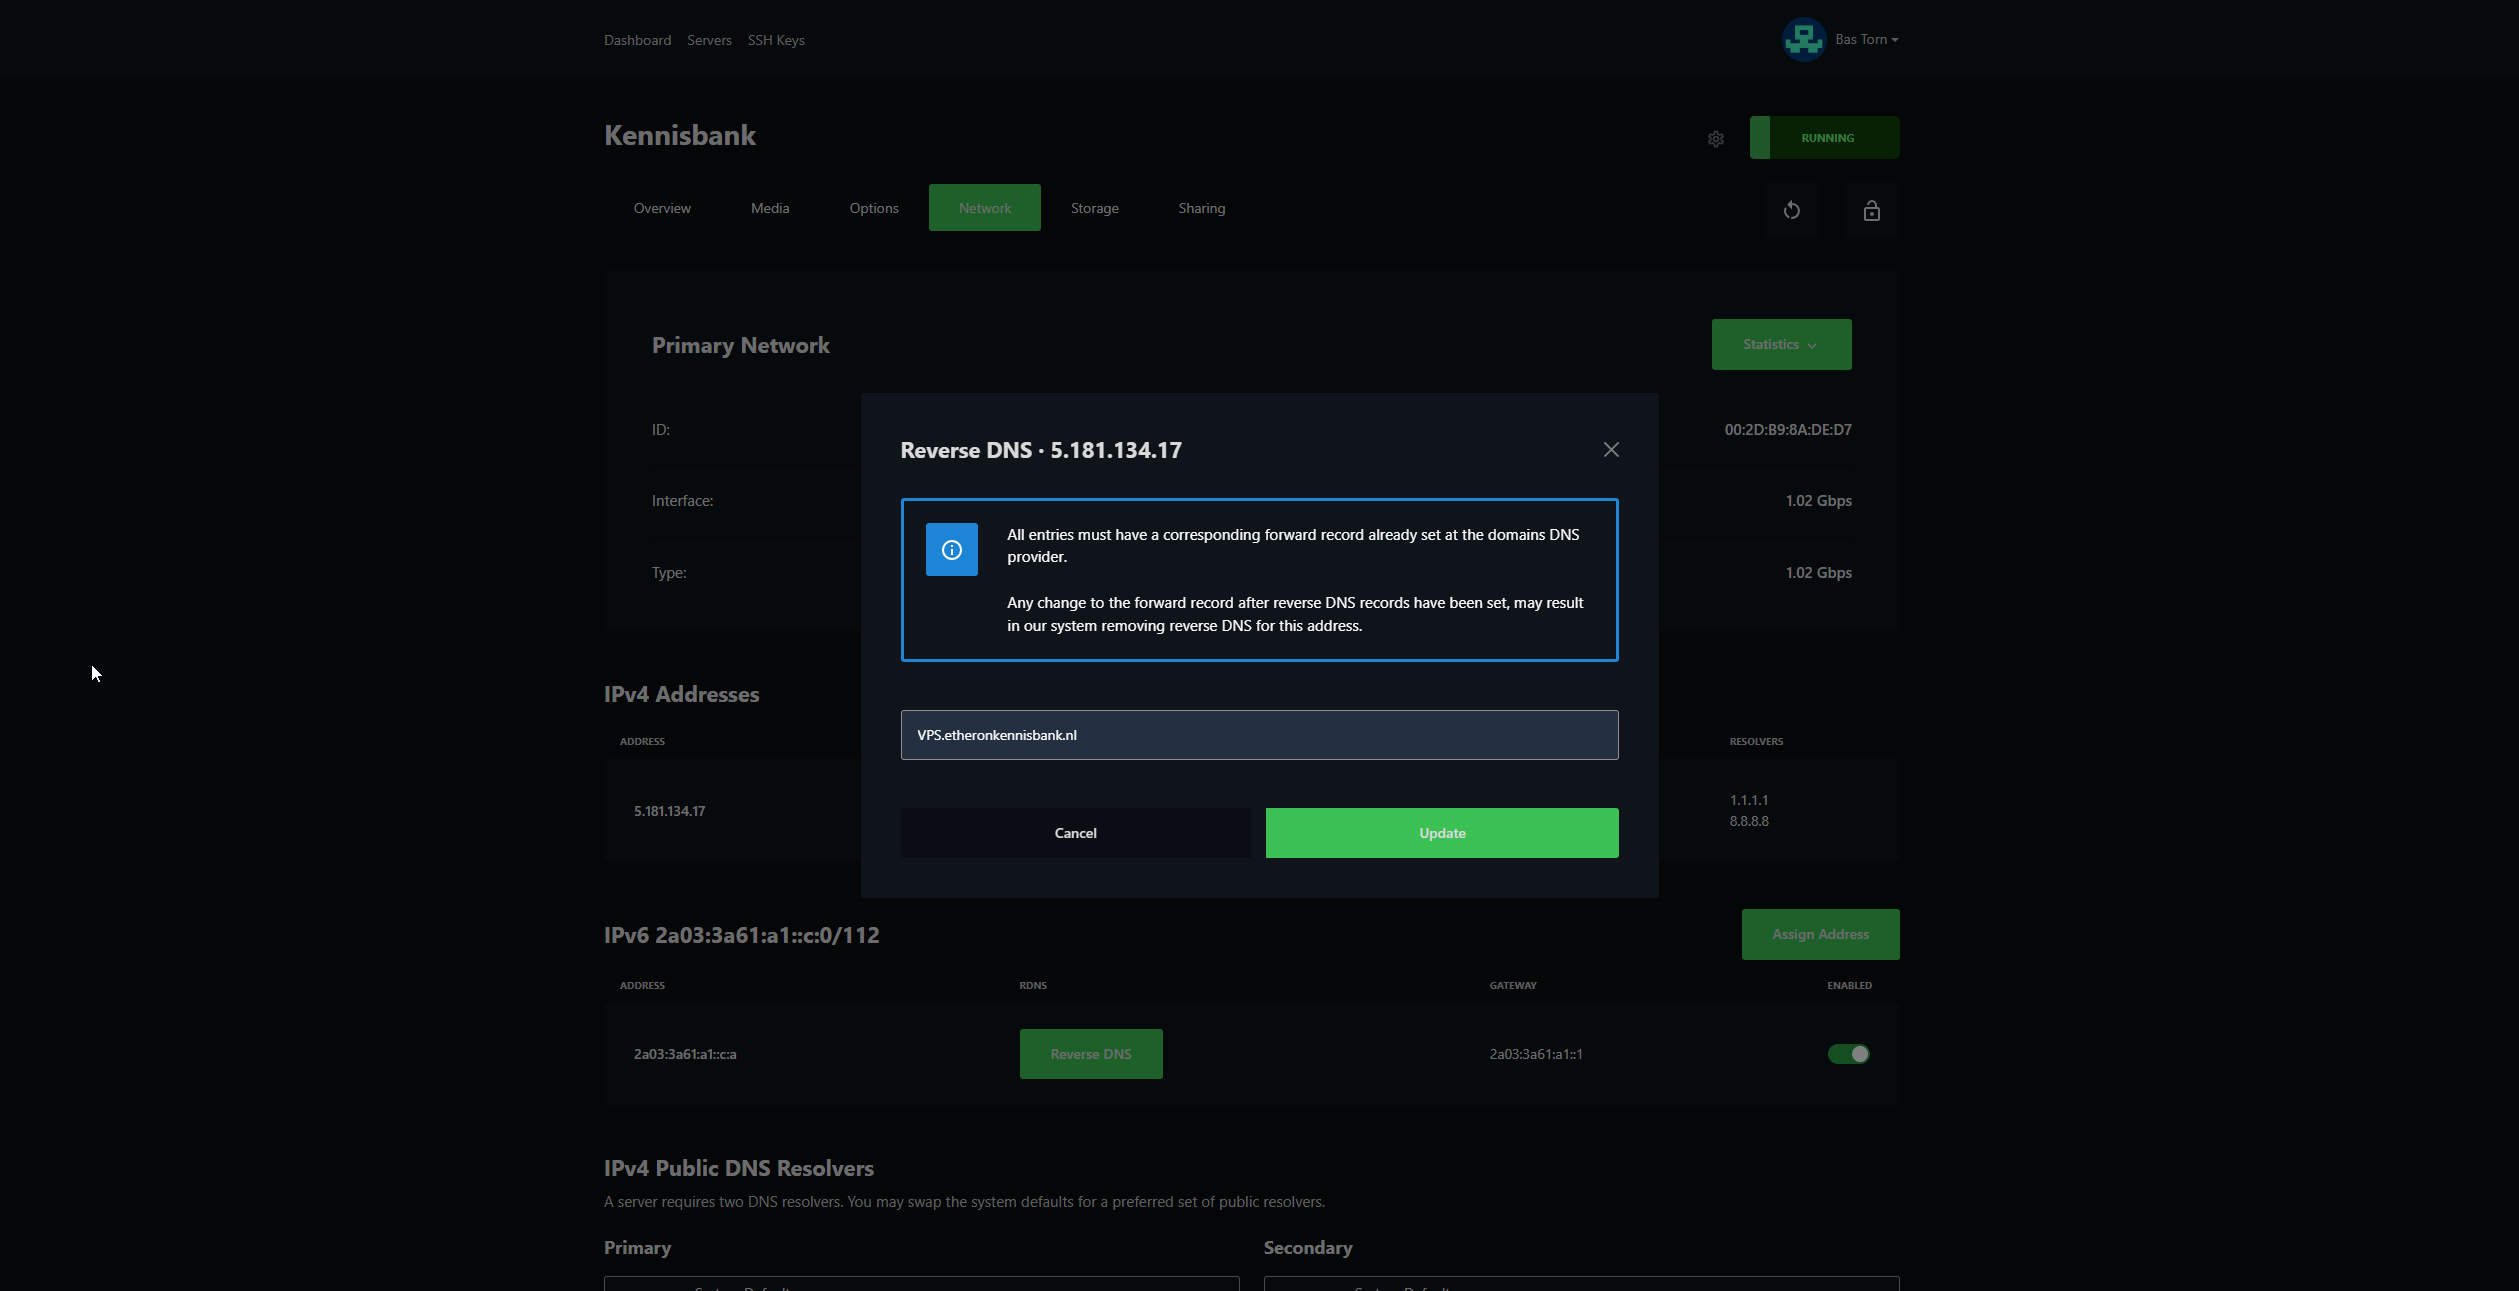Select the Media tab
The image size is (2519, 1291).
tap(770, 208)
